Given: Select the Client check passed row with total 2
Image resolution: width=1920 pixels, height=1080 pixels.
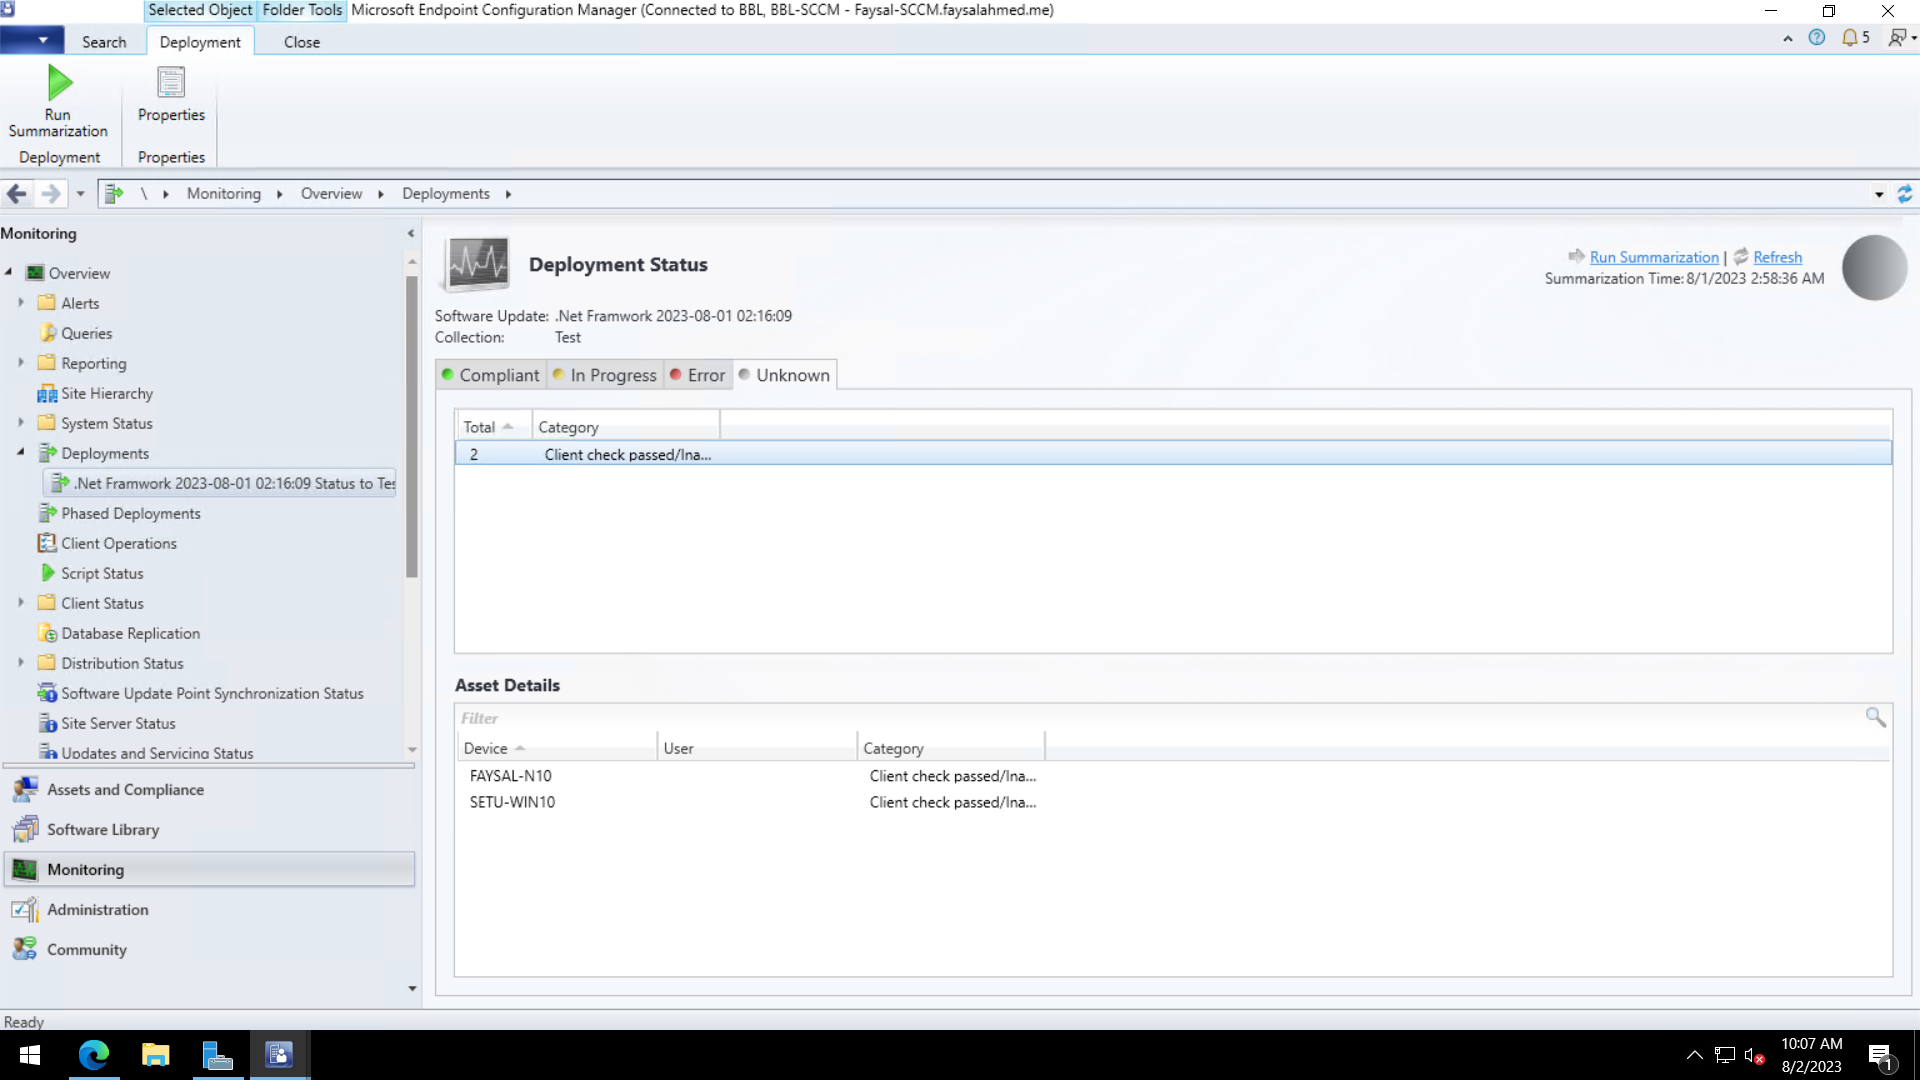Looking at the screenshot, I should 1173,454.
